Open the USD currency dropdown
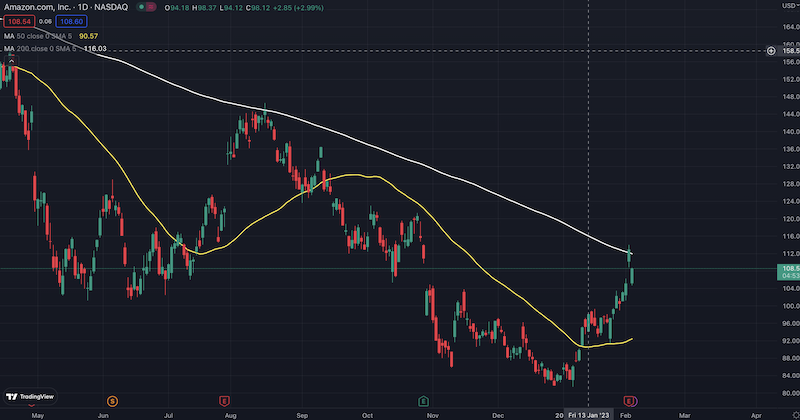The width and height of the screenshot is (800, 420). (x=791, y=5)
